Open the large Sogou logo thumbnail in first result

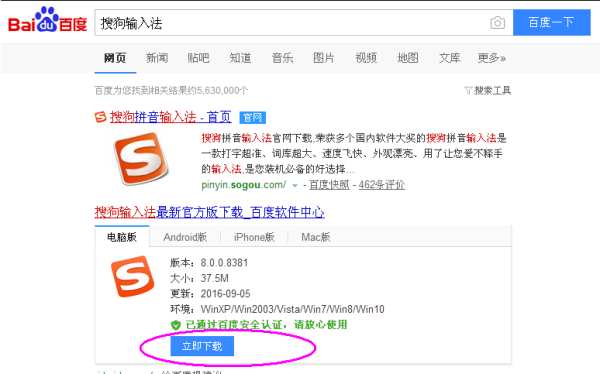141,158
